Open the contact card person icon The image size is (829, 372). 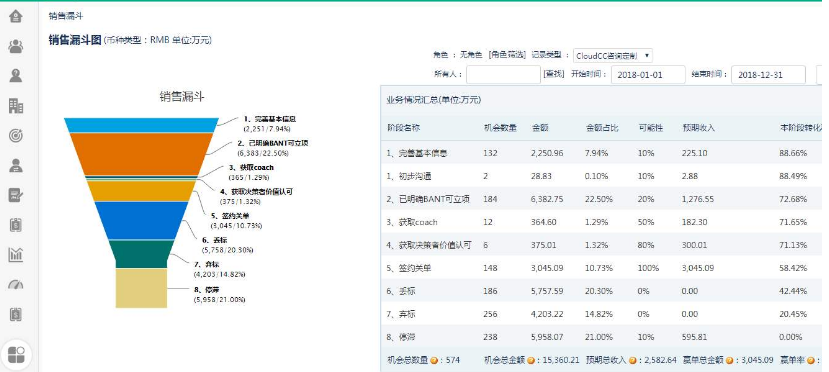[16, 165]
